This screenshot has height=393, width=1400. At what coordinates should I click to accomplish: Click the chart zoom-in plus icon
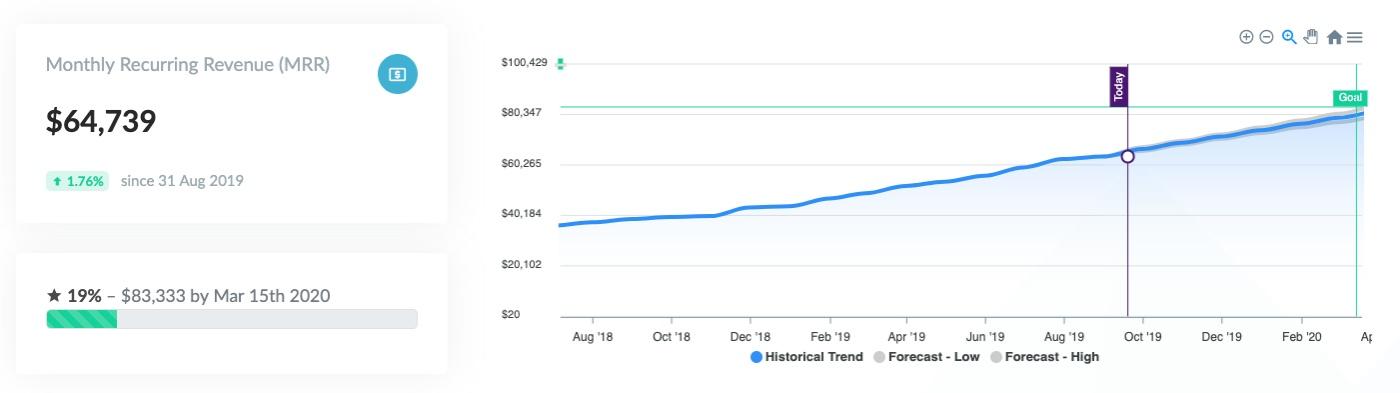[x=1246, y=37]
